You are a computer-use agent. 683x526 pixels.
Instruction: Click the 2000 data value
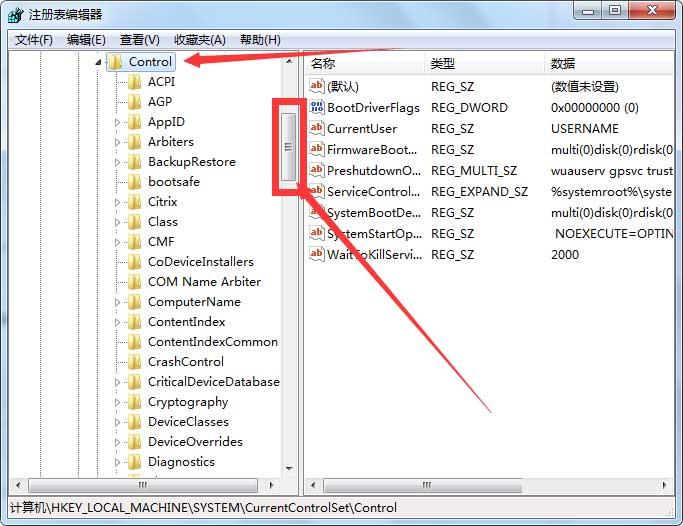(x=565, y=255)
